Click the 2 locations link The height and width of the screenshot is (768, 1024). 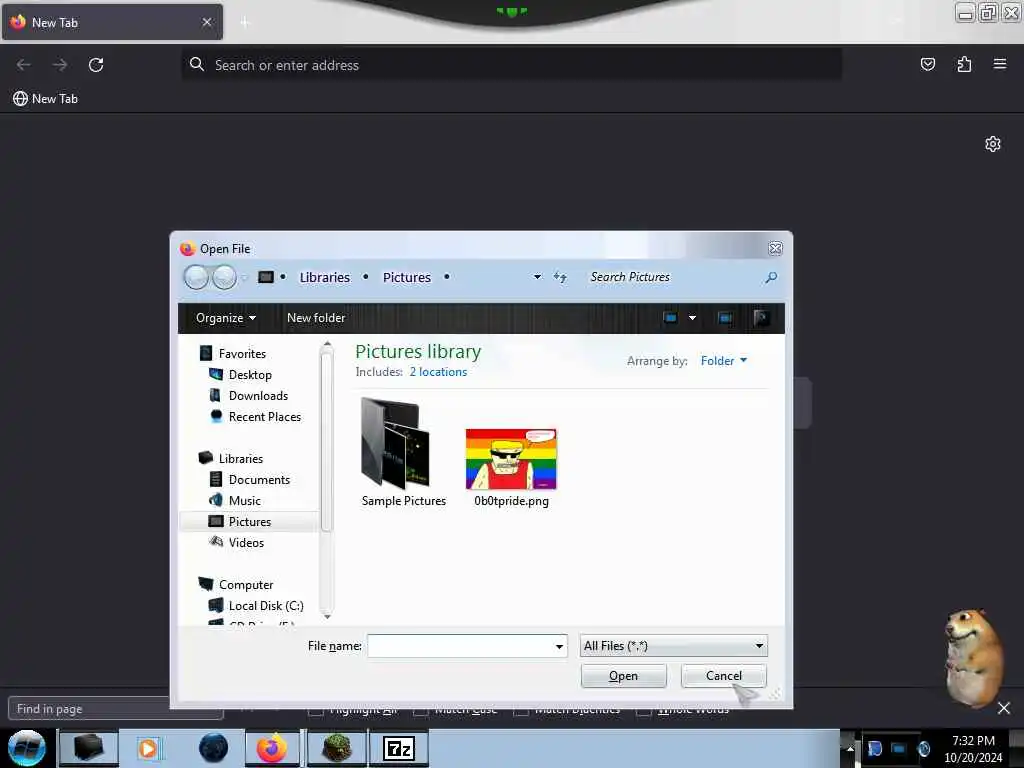(x=438, y=372)
